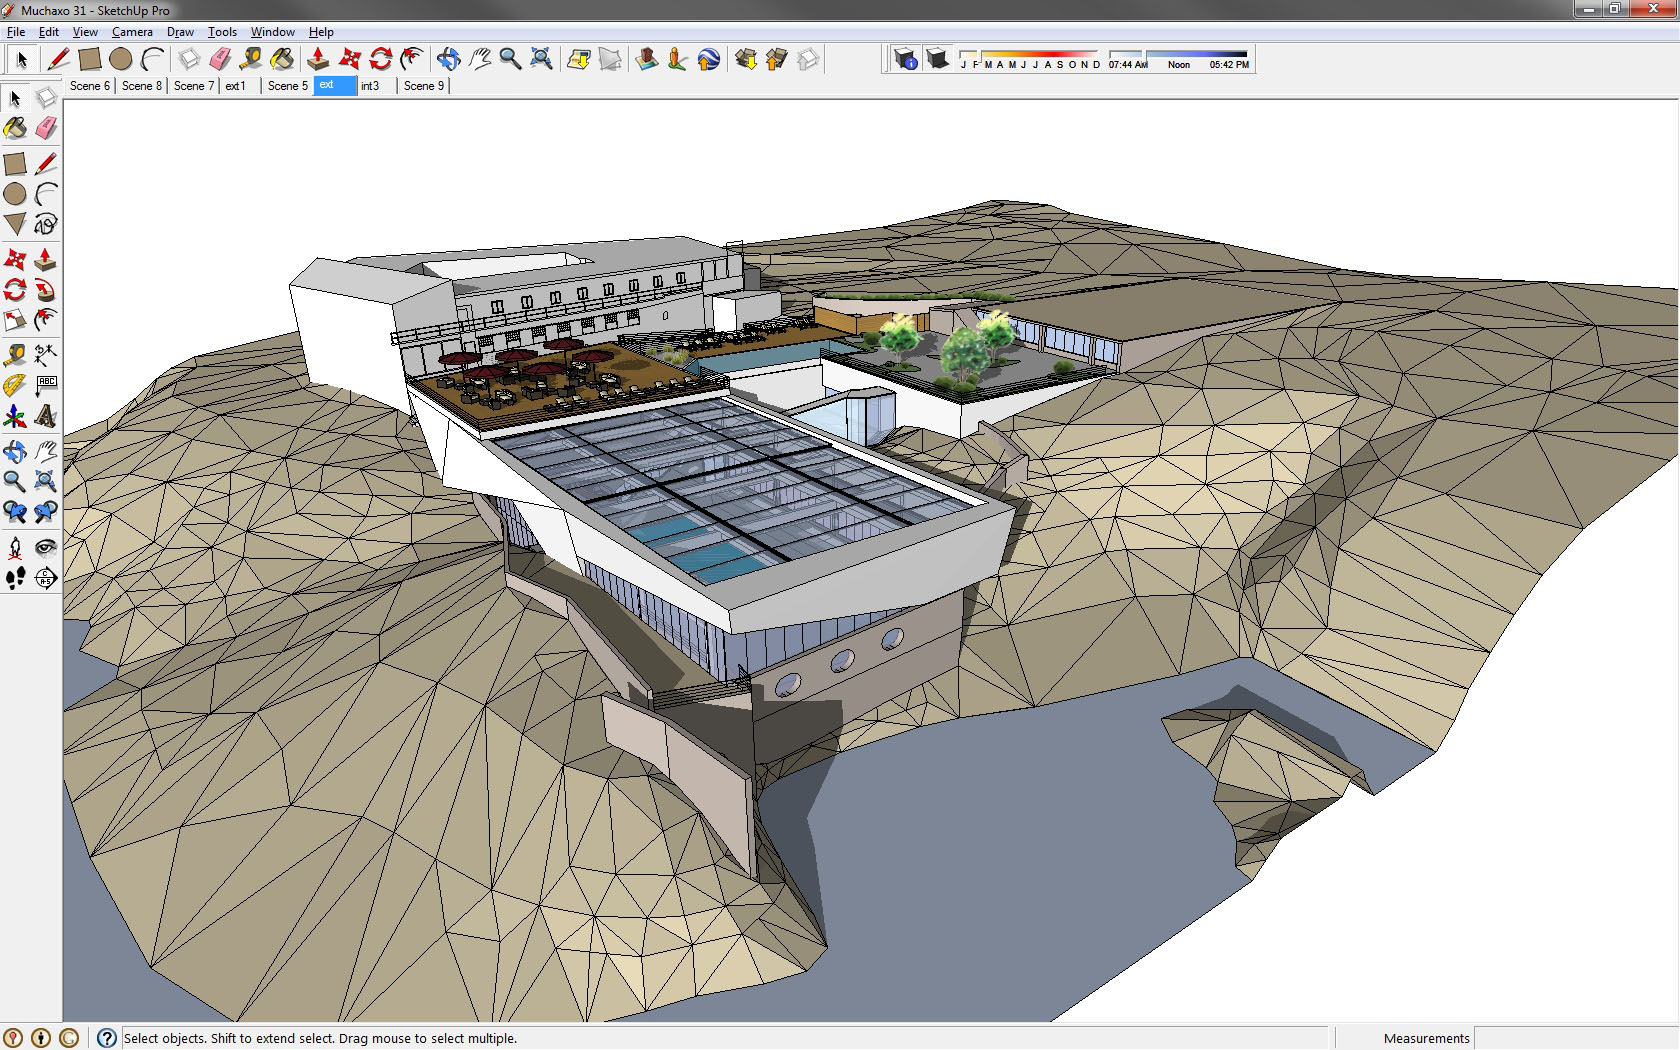
Task: Click the Measurements input box
Action: click(x=1576, y=1038)
